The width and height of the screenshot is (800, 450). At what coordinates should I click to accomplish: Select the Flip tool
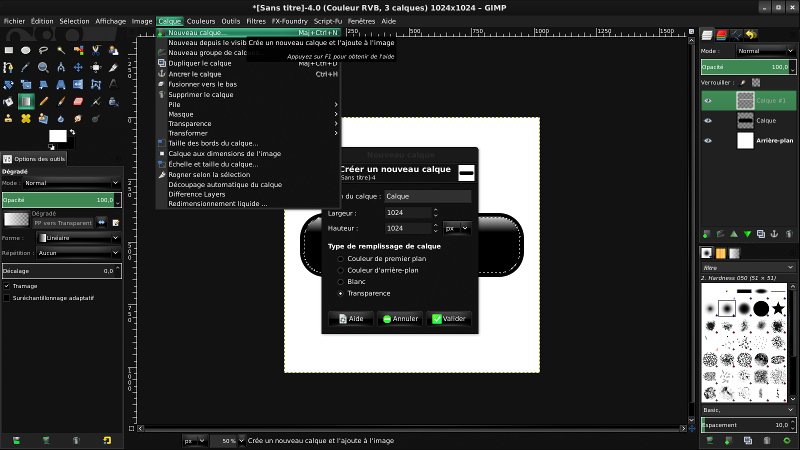pyautogui.click(x=78, y=84)
